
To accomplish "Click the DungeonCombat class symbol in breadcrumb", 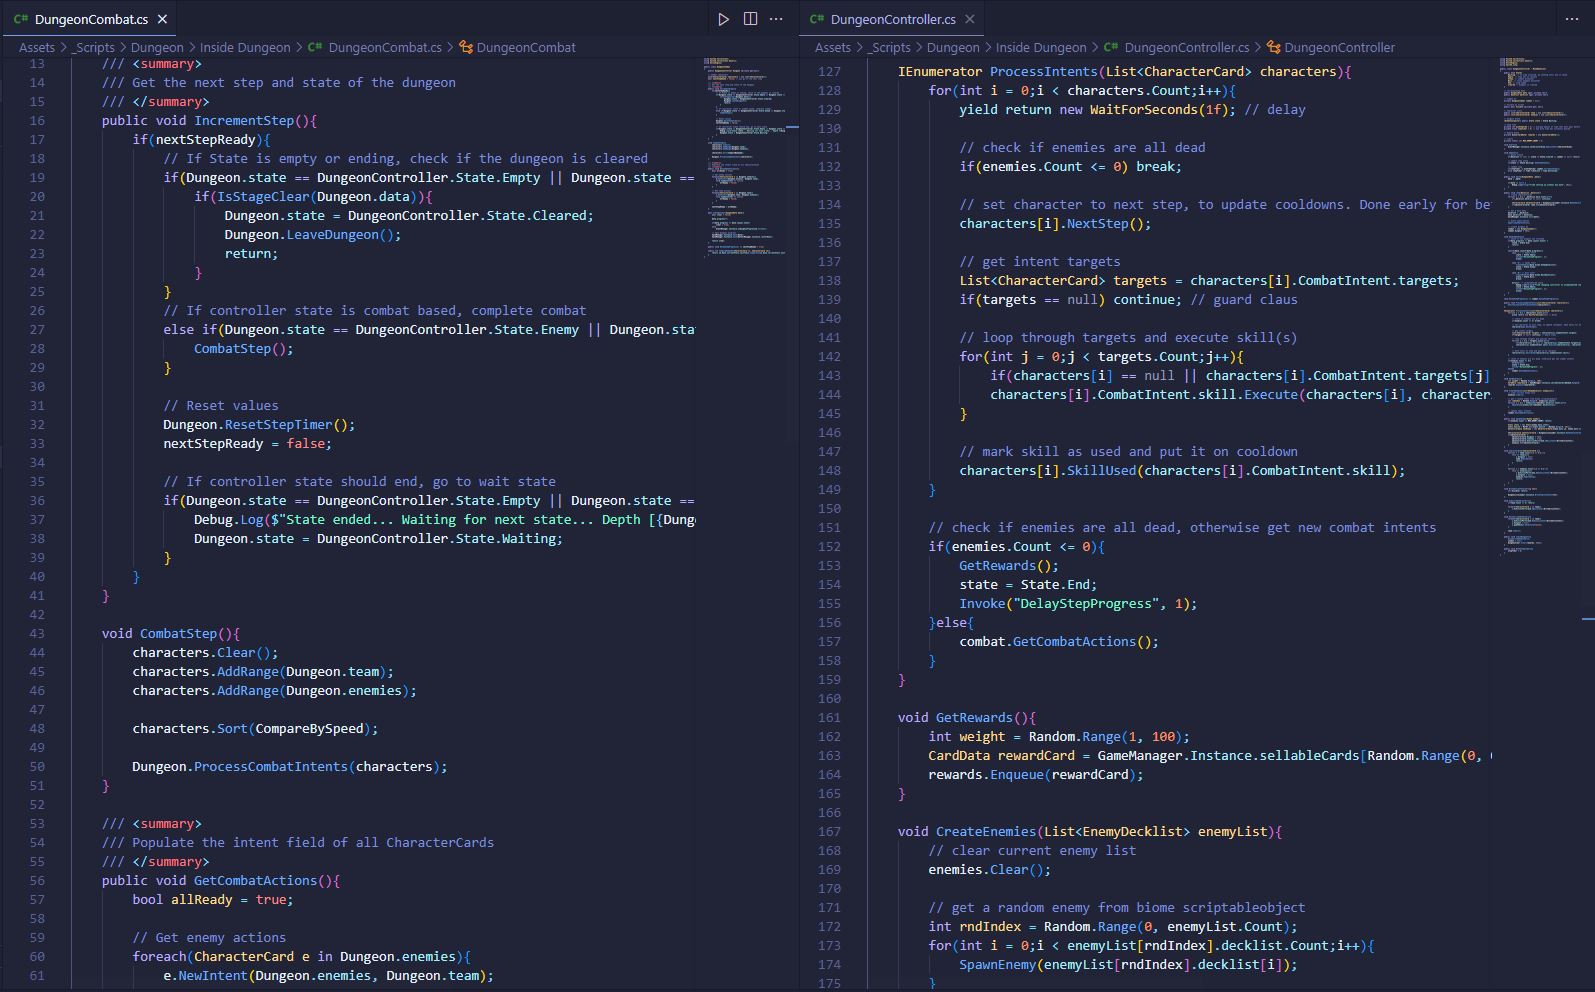I will pos(525,47).
